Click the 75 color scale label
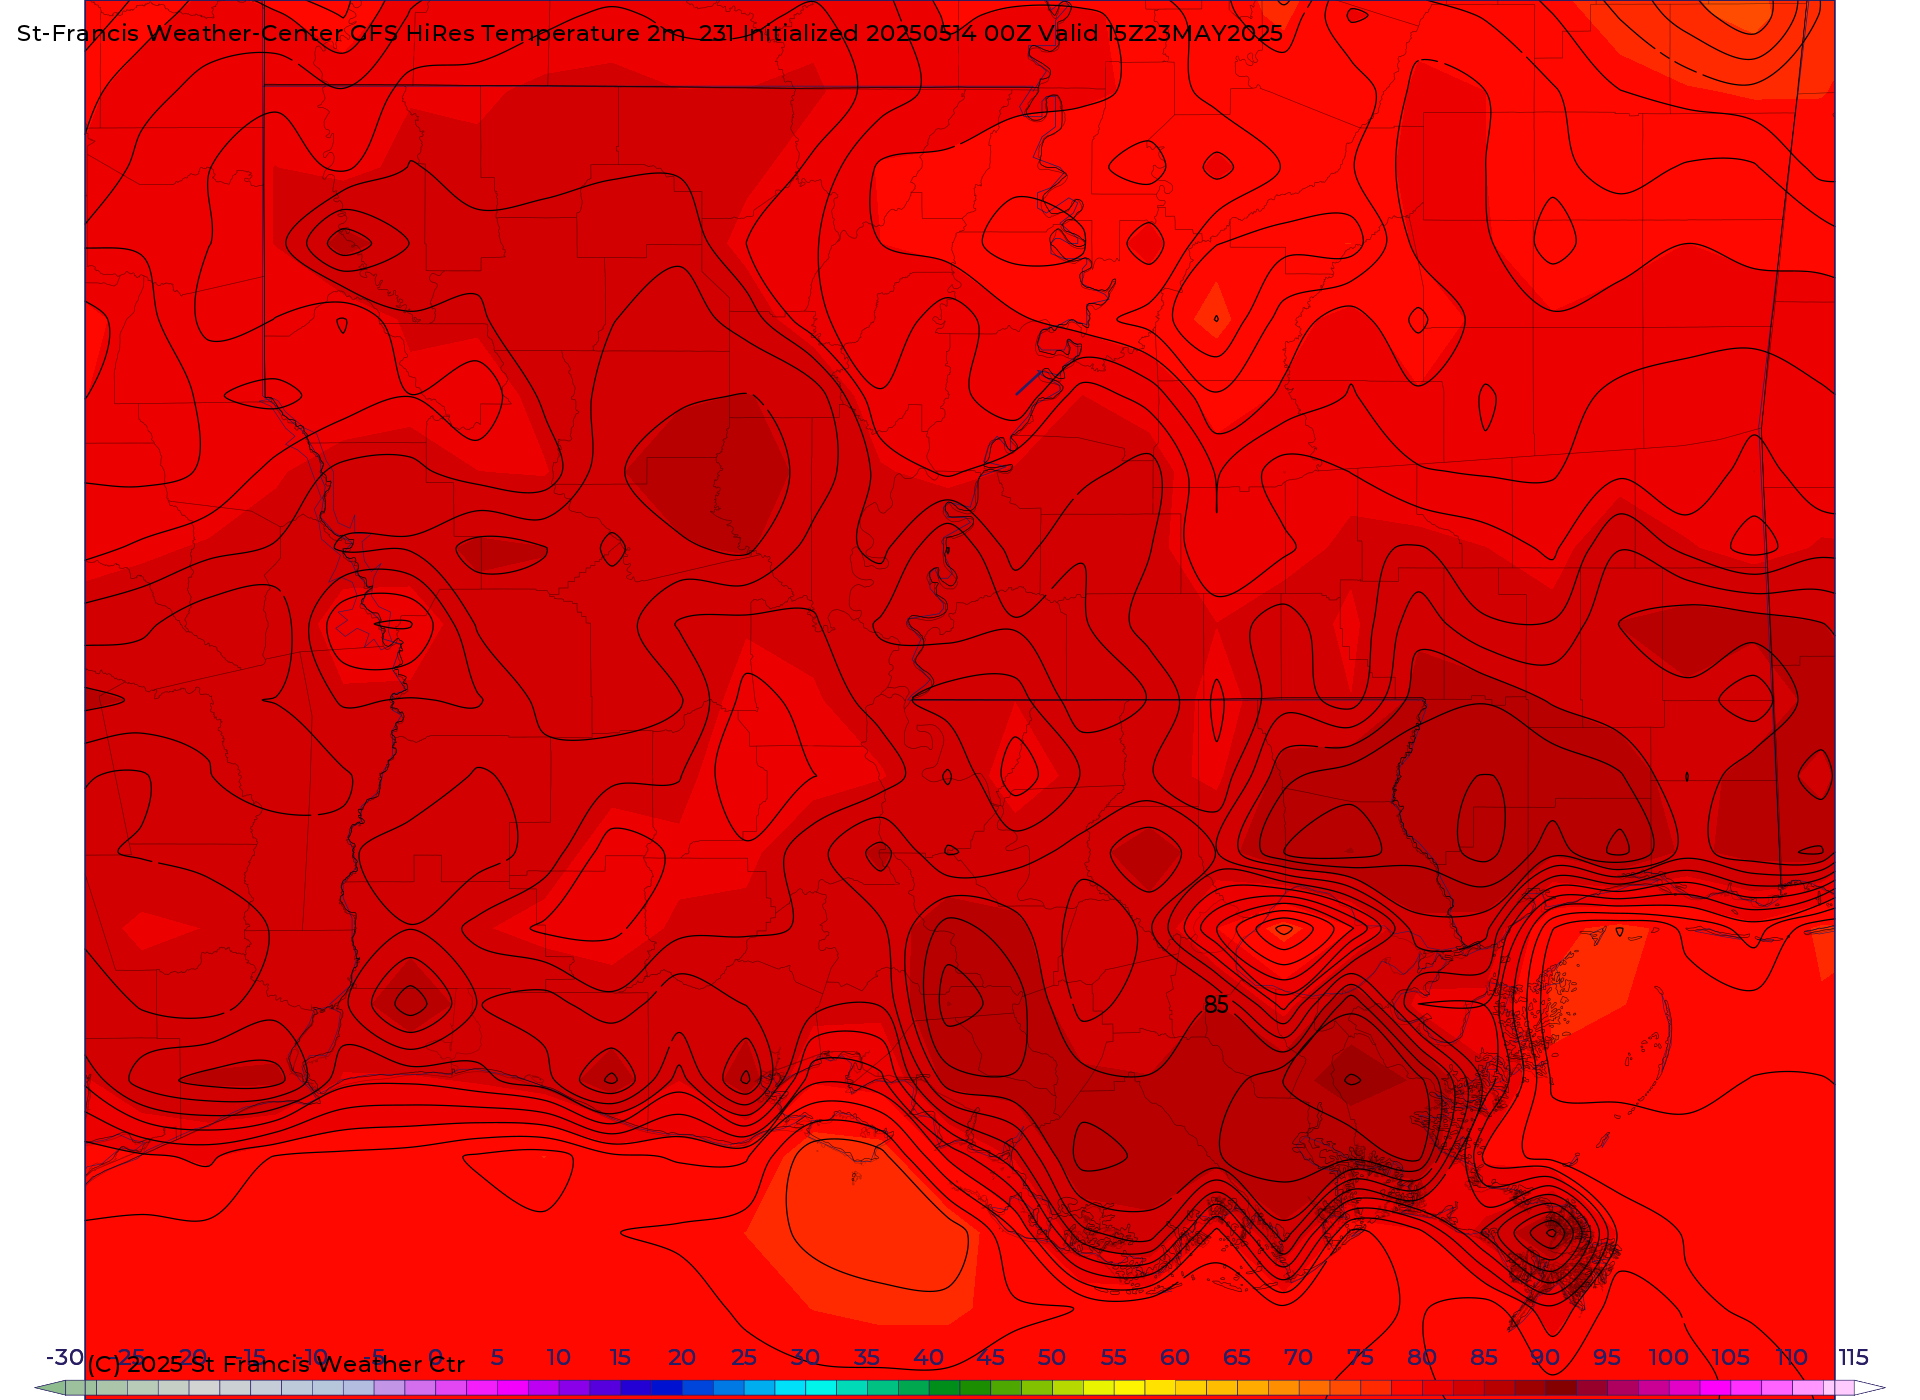This screenshot has height=1400, width=1920. [1360, 1358]
